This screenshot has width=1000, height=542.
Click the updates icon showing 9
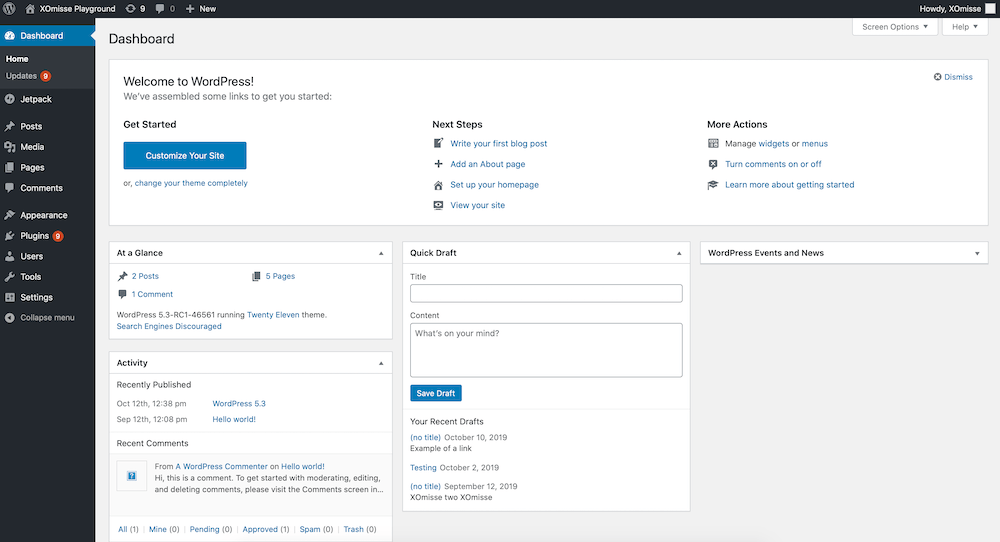[131, 9]
